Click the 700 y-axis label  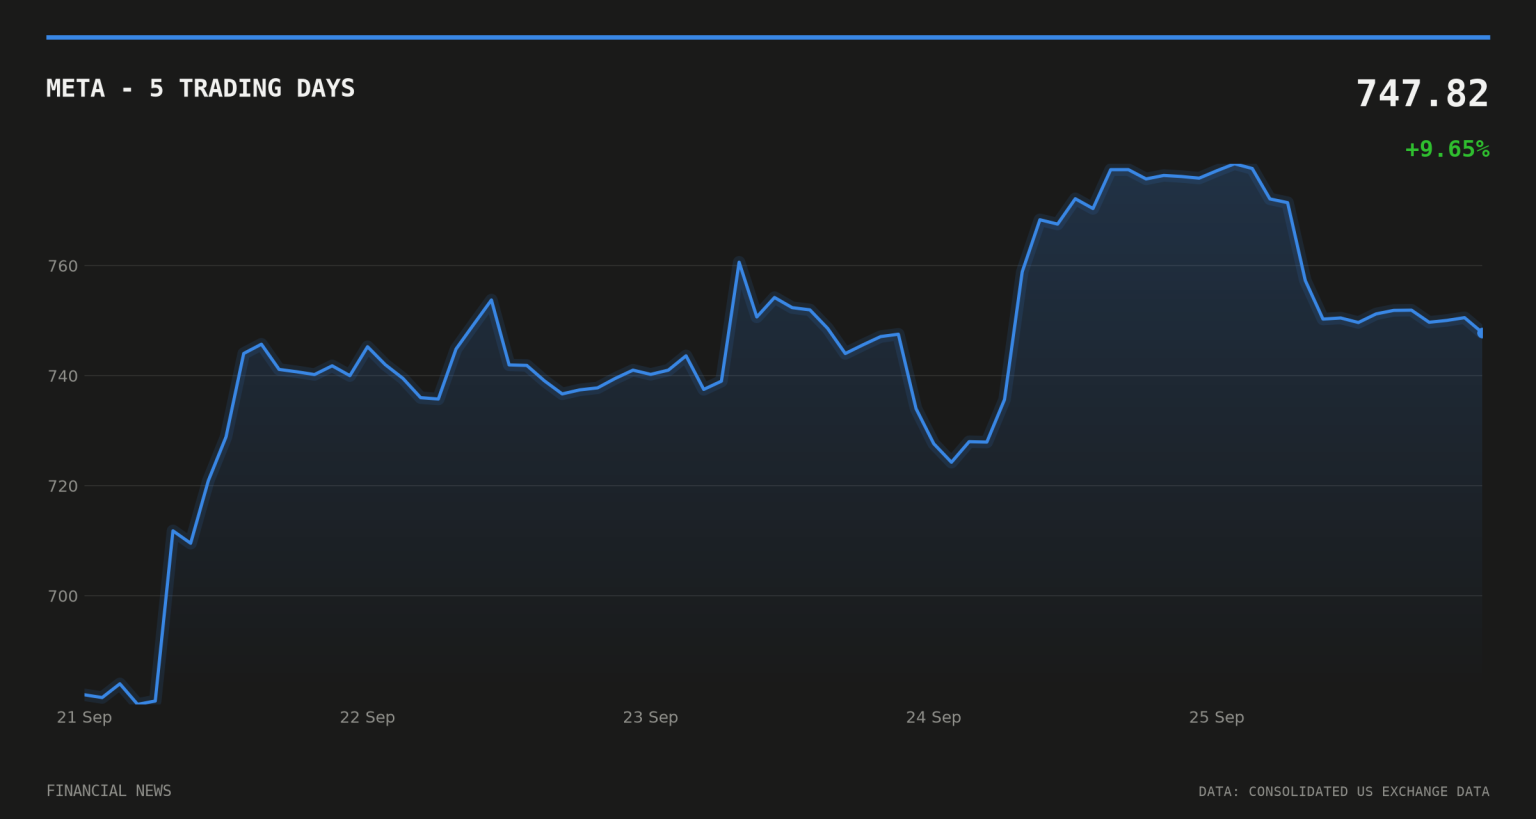pyautogui.click(x=62, y=596)
